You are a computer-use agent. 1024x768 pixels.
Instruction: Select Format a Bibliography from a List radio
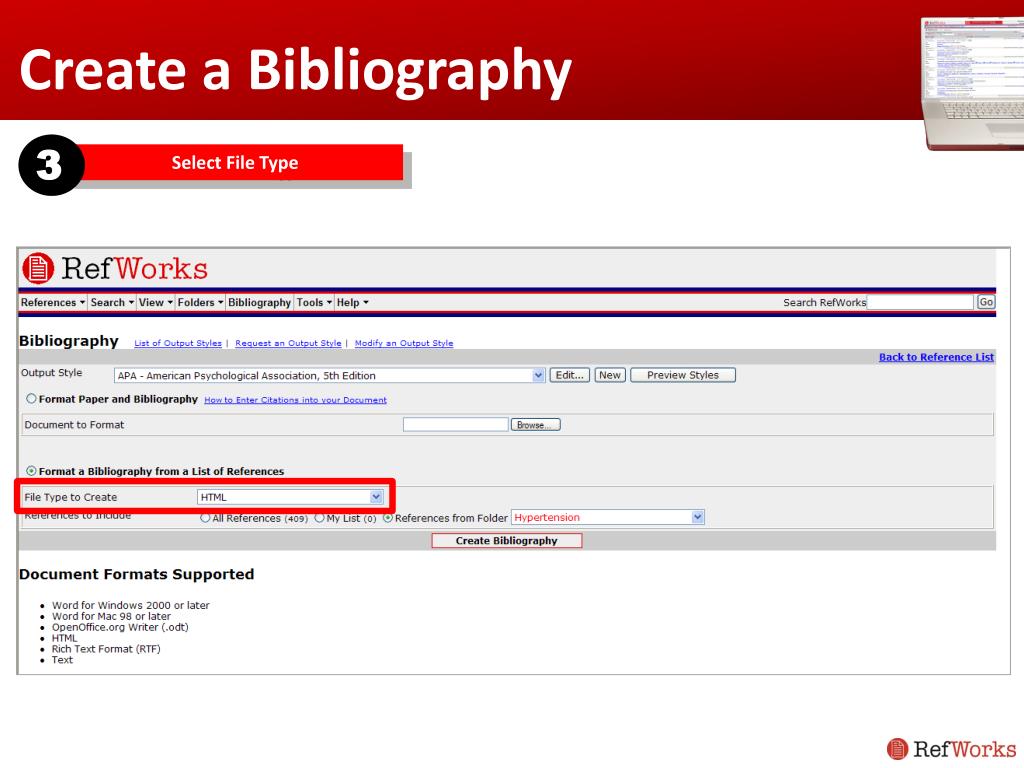tap(31, 470)
